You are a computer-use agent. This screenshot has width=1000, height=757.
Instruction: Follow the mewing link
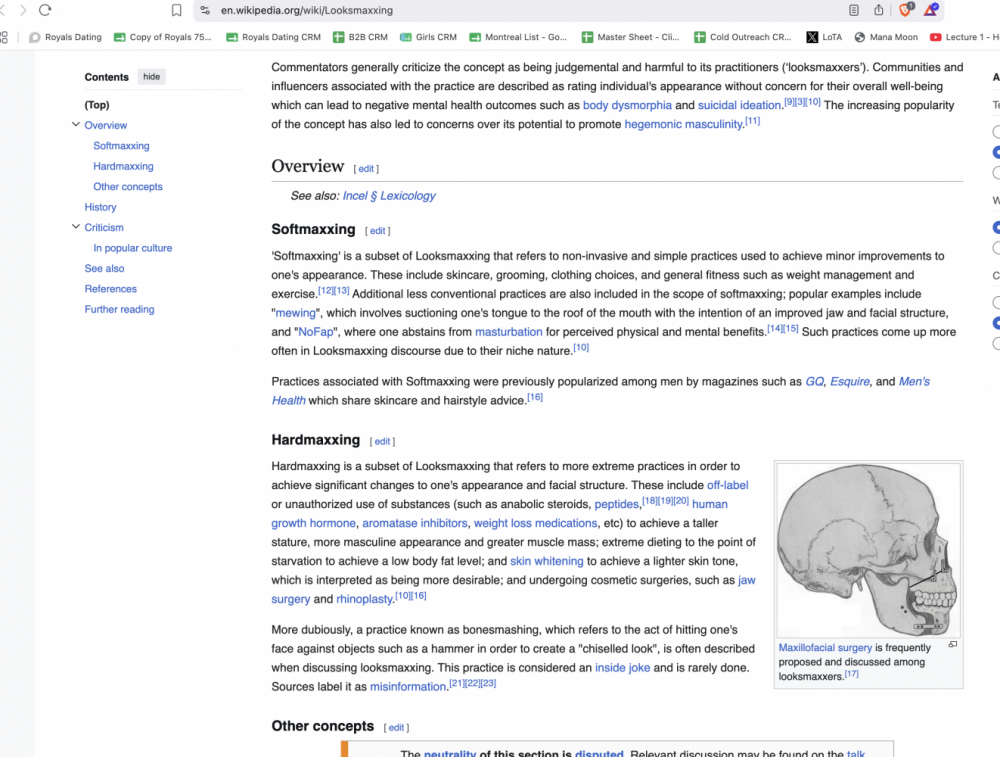(295, 313)
